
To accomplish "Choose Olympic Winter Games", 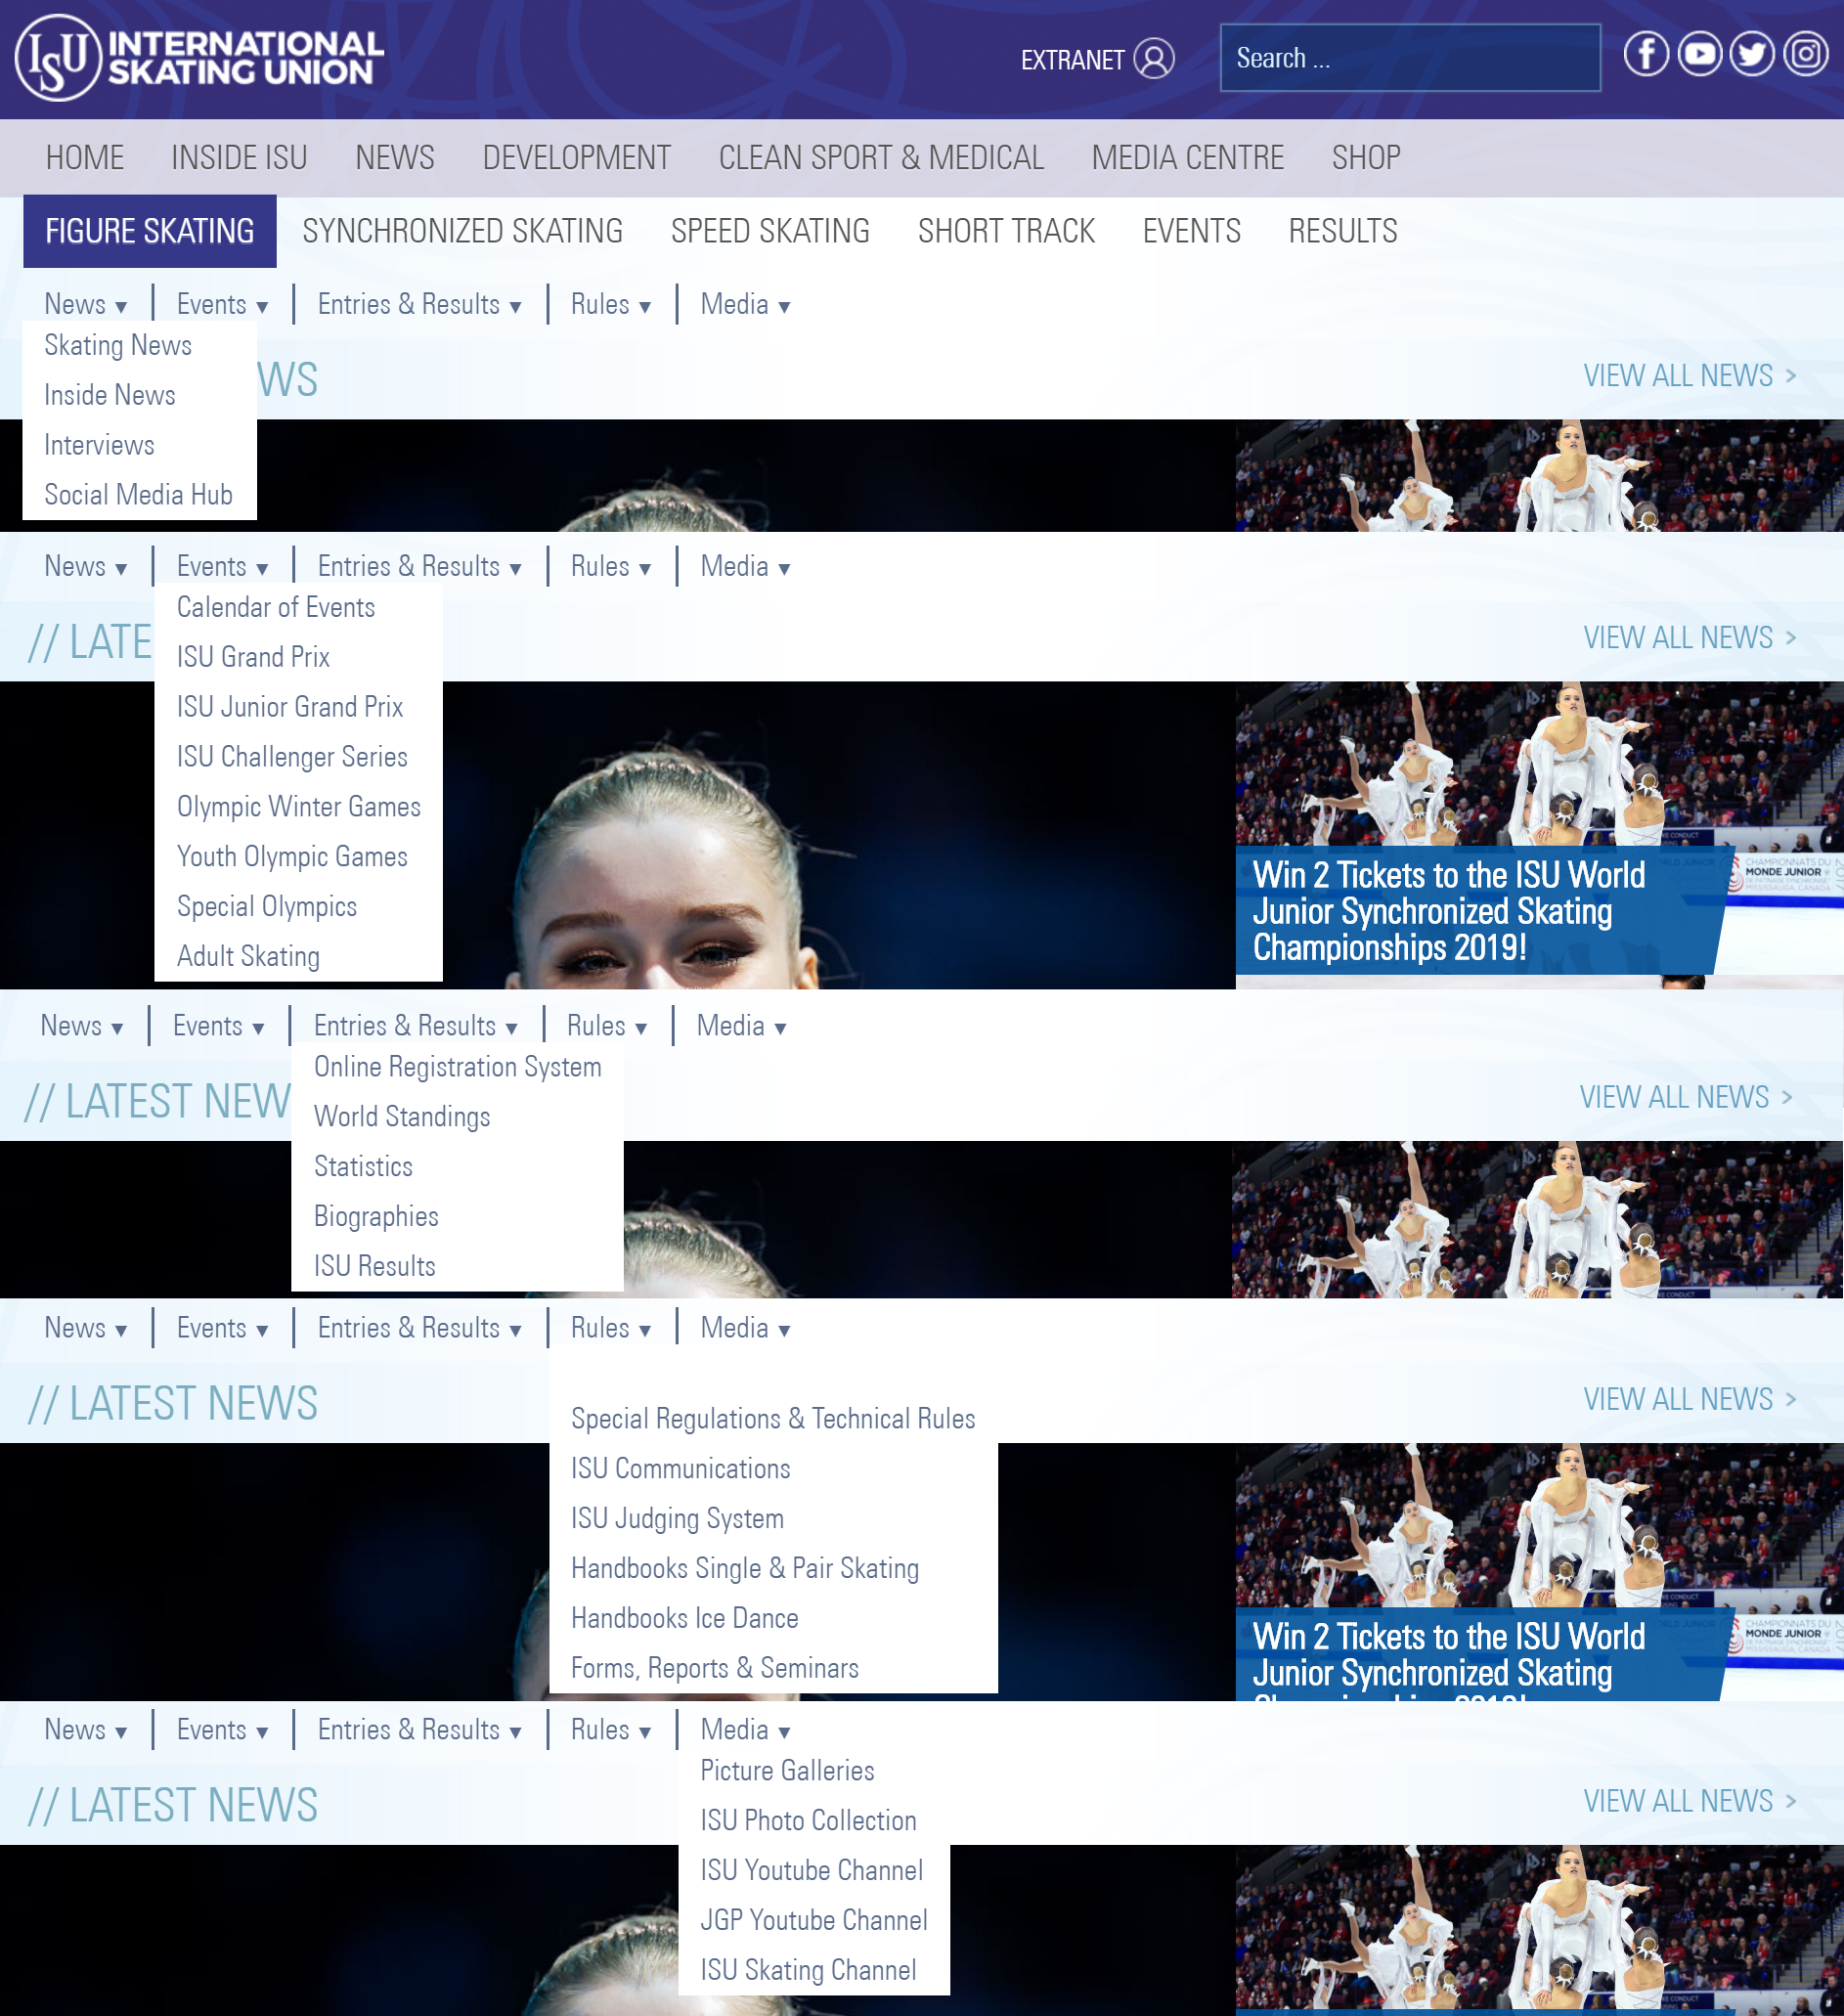I will (299, 807).
